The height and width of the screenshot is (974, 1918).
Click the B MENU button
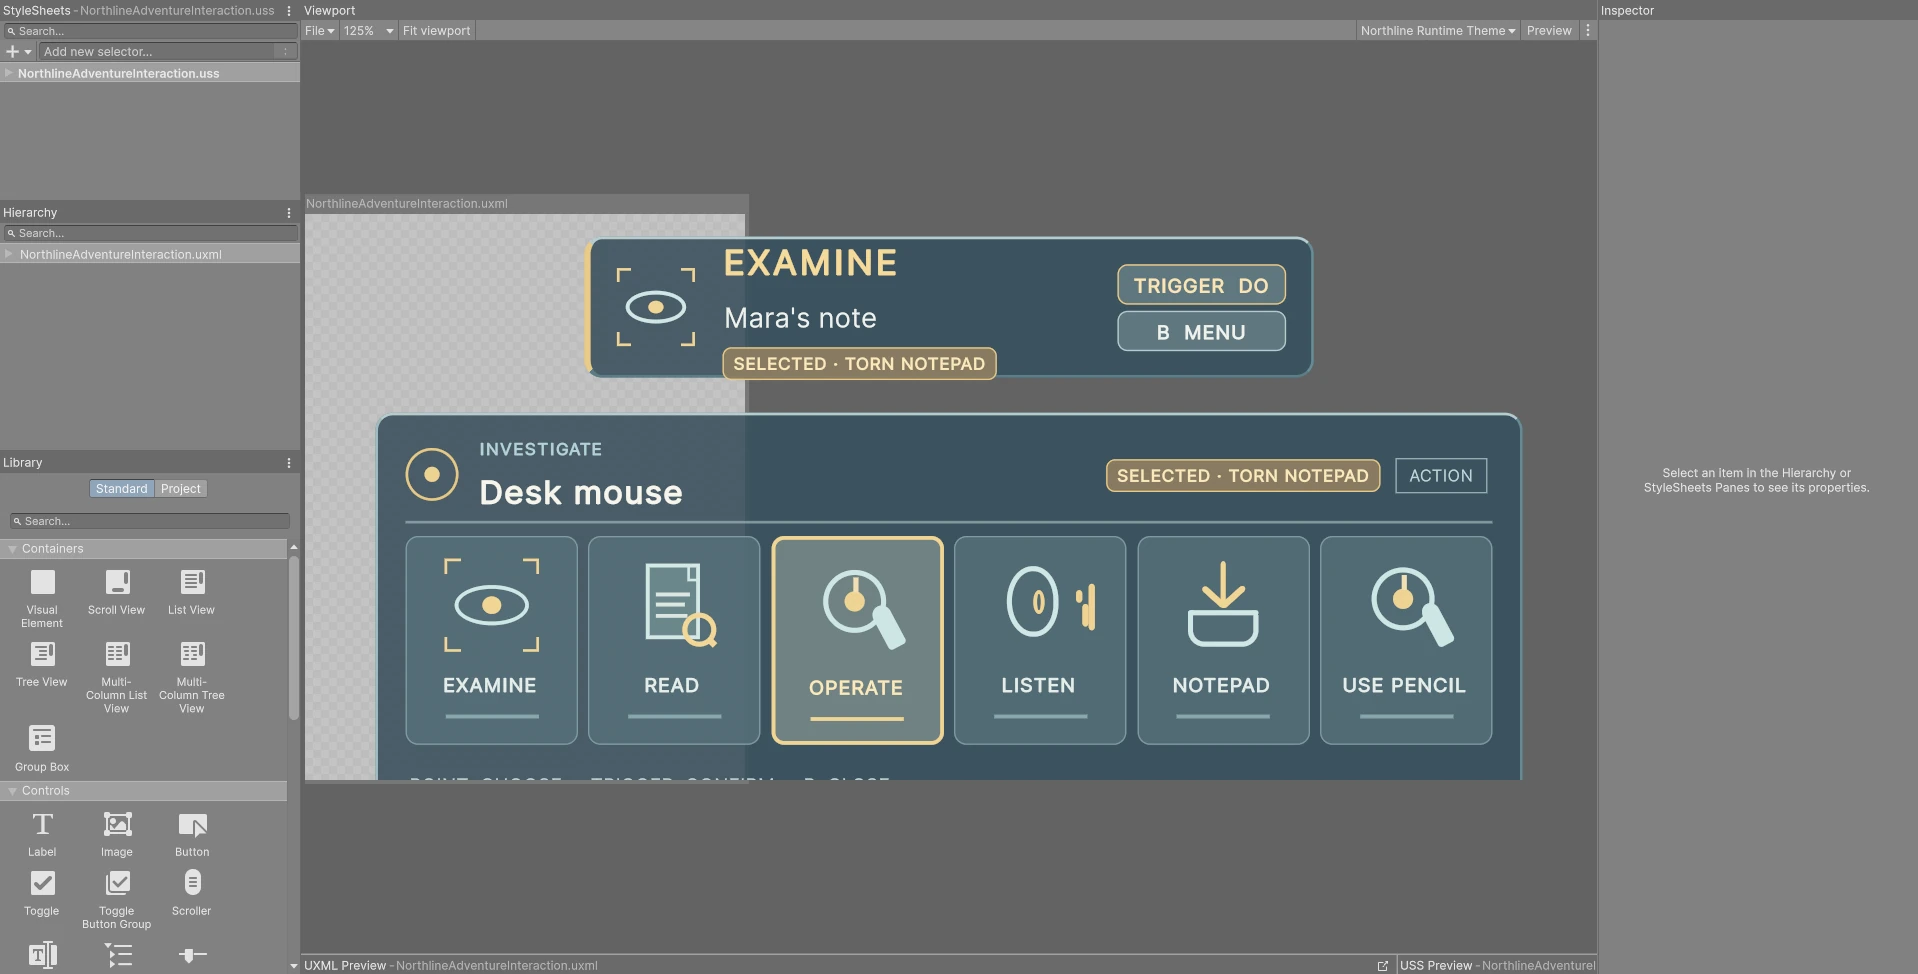point(1201,332)
